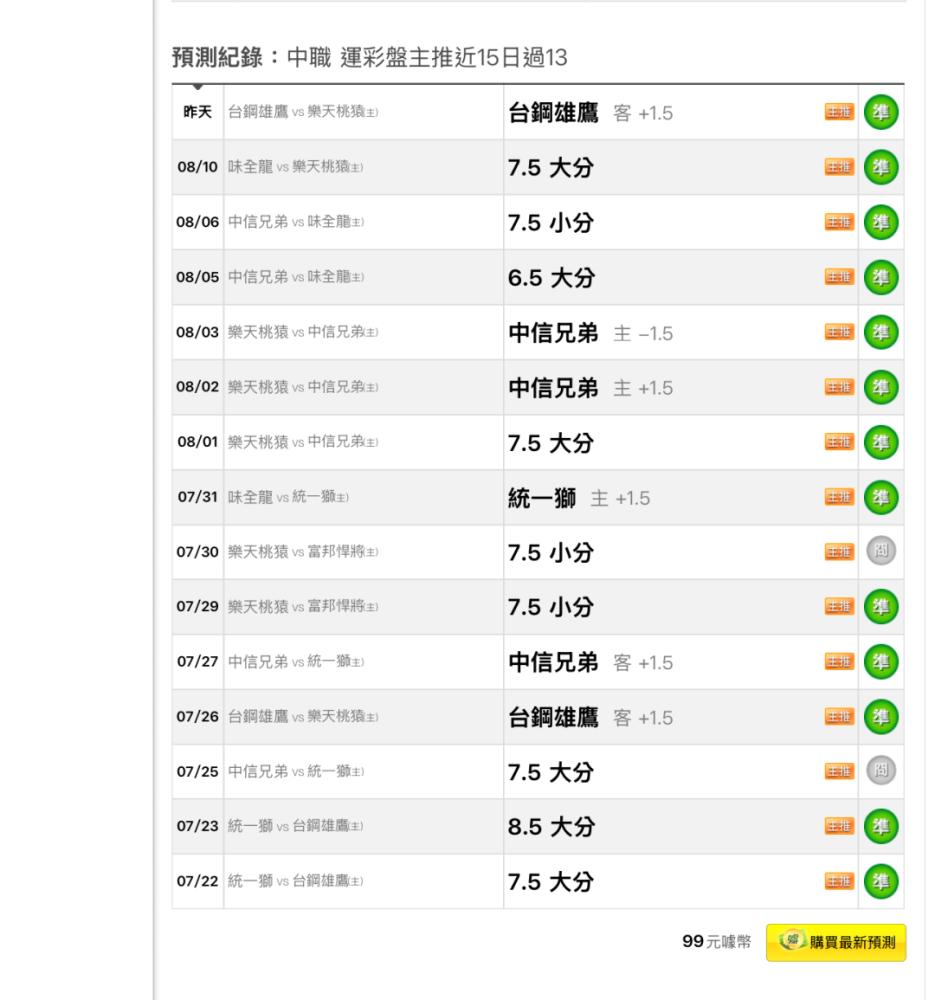Open the 昨天 matchup 台鋼雄鷹 vs 樂天桃猿
Image resolution: width=935 pixels, height=1000 pixels.
(303, 112)
